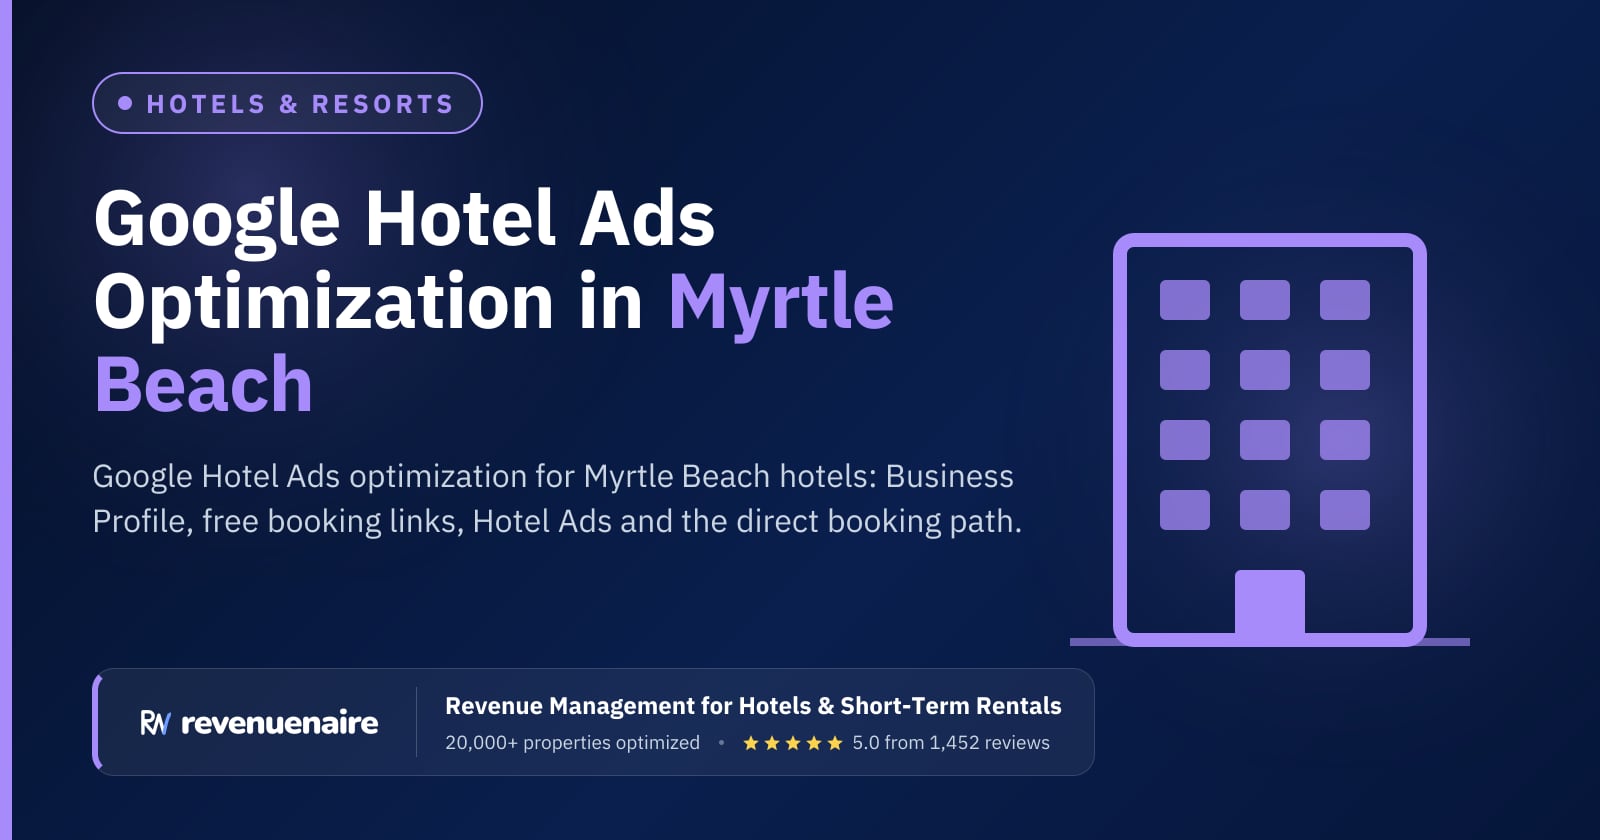Click the door of the hotel icon
1600x840 pixels.
coord(1270,603)
